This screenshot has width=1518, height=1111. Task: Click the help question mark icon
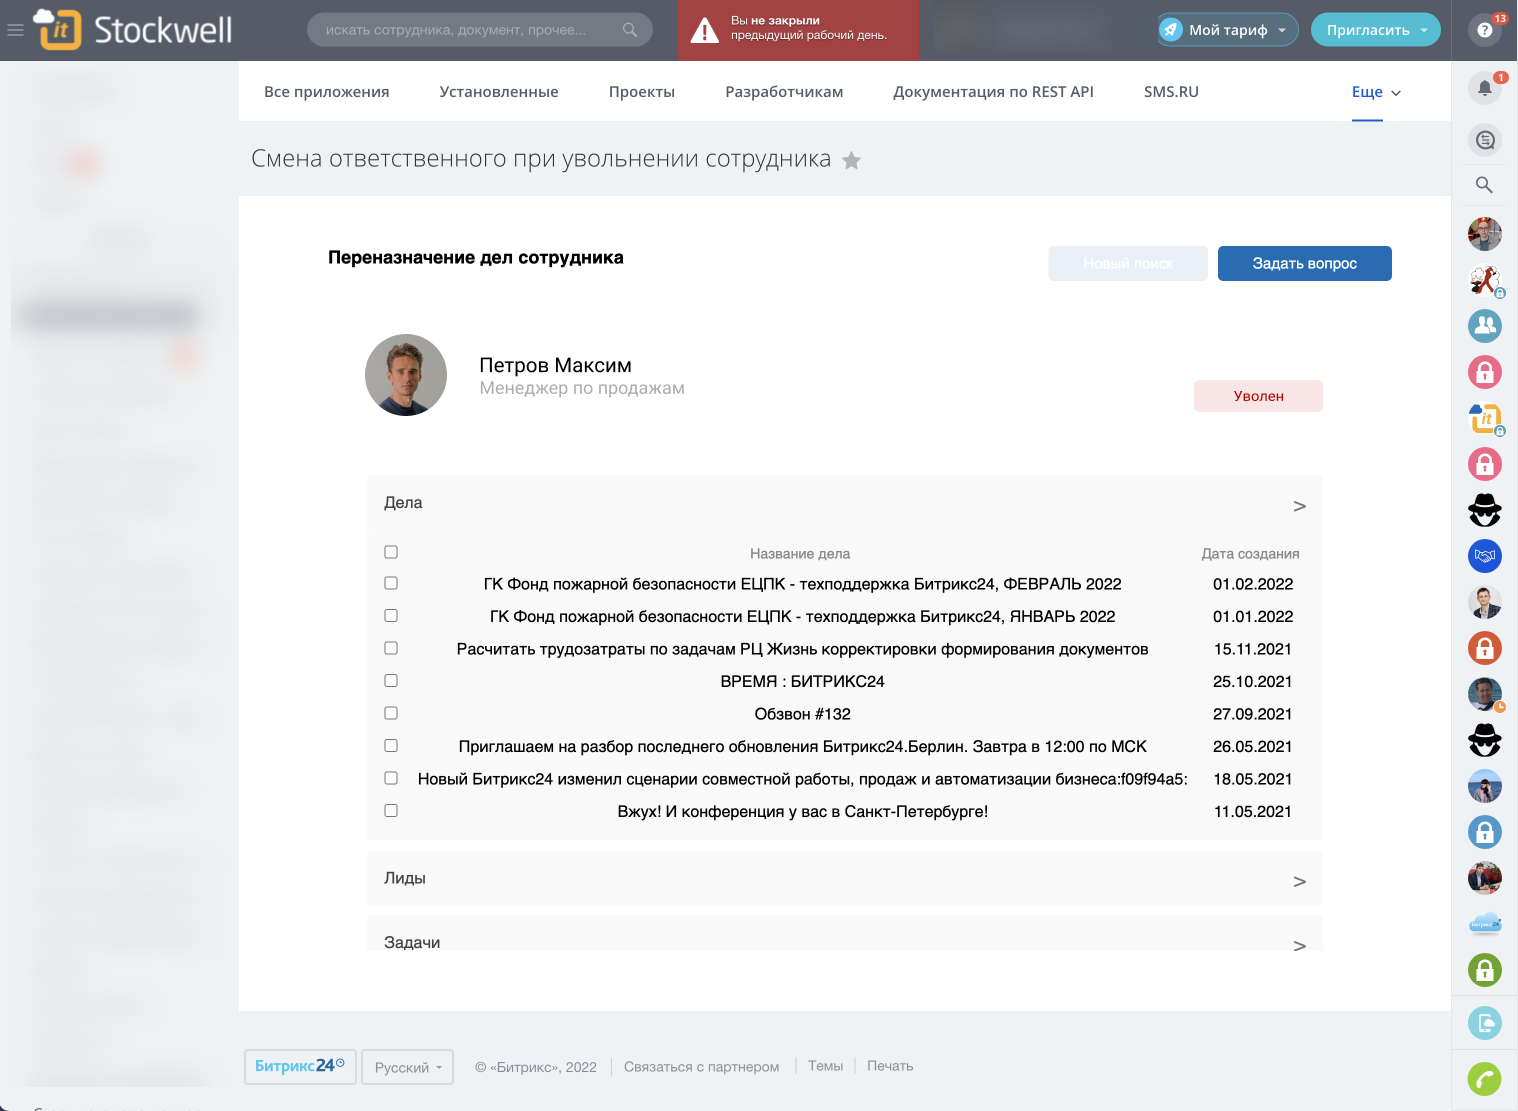(x=1484, y=30)
